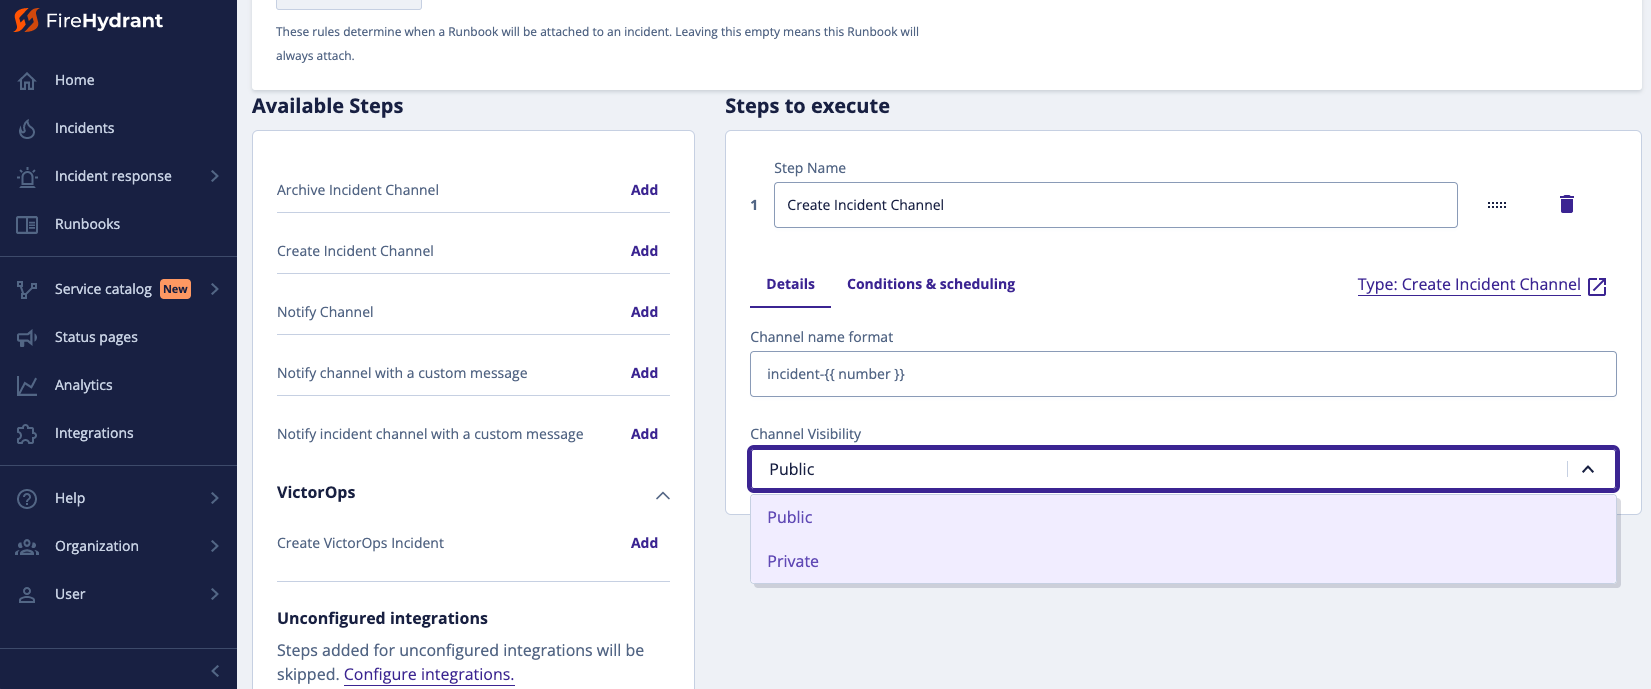Delete step with trash icon
This screenshot has width=1651, height=689.
(1566, 205)
